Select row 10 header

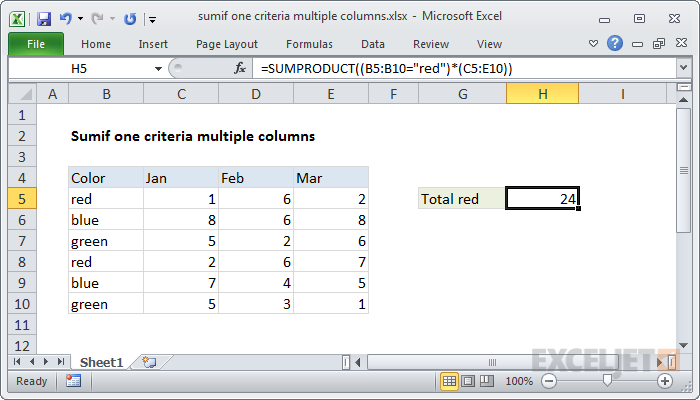coord(22,304)
